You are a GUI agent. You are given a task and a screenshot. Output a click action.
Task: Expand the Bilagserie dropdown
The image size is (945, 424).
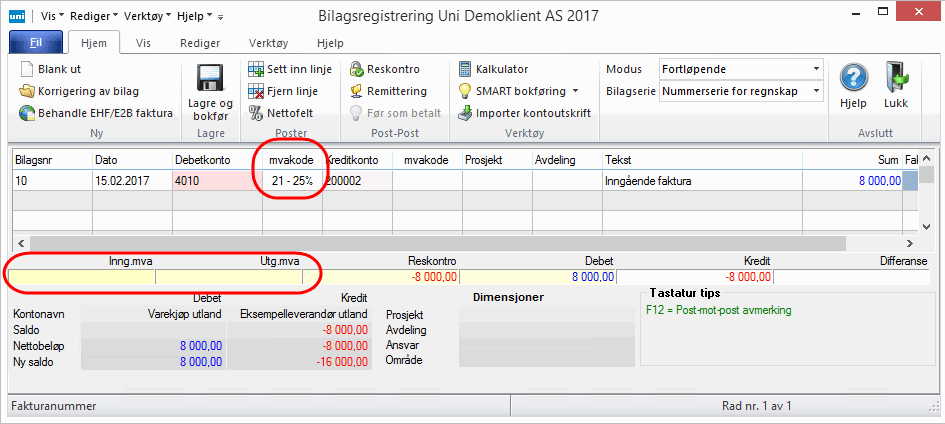(x=816, y=92)
